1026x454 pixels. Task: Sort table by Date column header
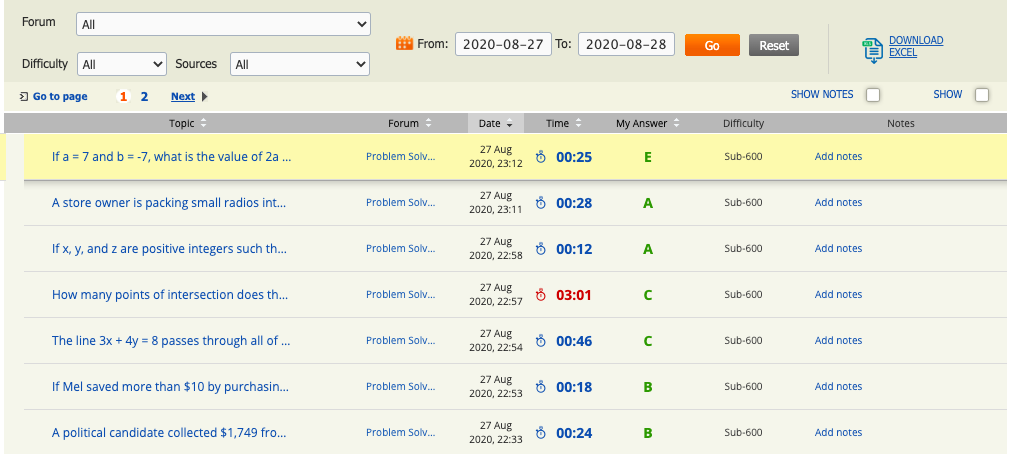[495, 124]
